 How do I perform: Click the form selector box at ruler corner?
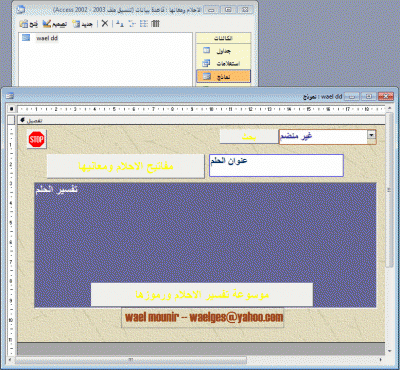click(11, 109)
